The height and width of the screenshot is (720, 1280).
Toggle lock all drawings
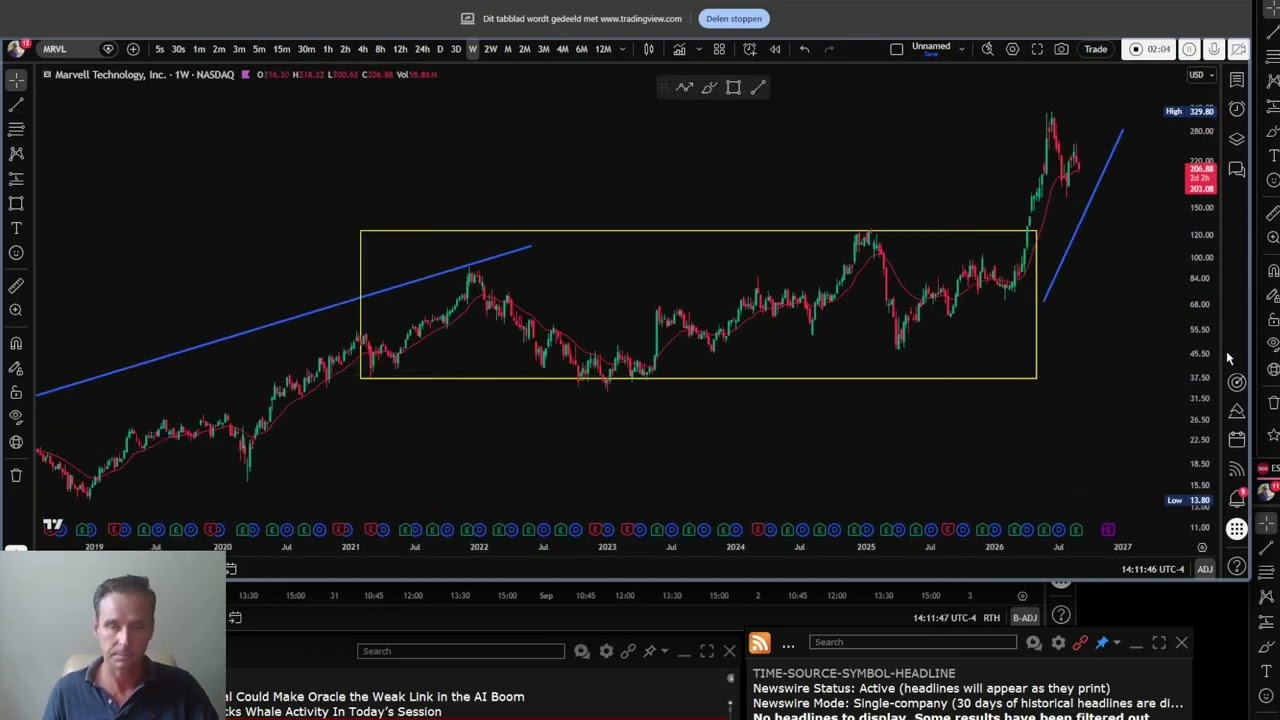tap(16, 393)
